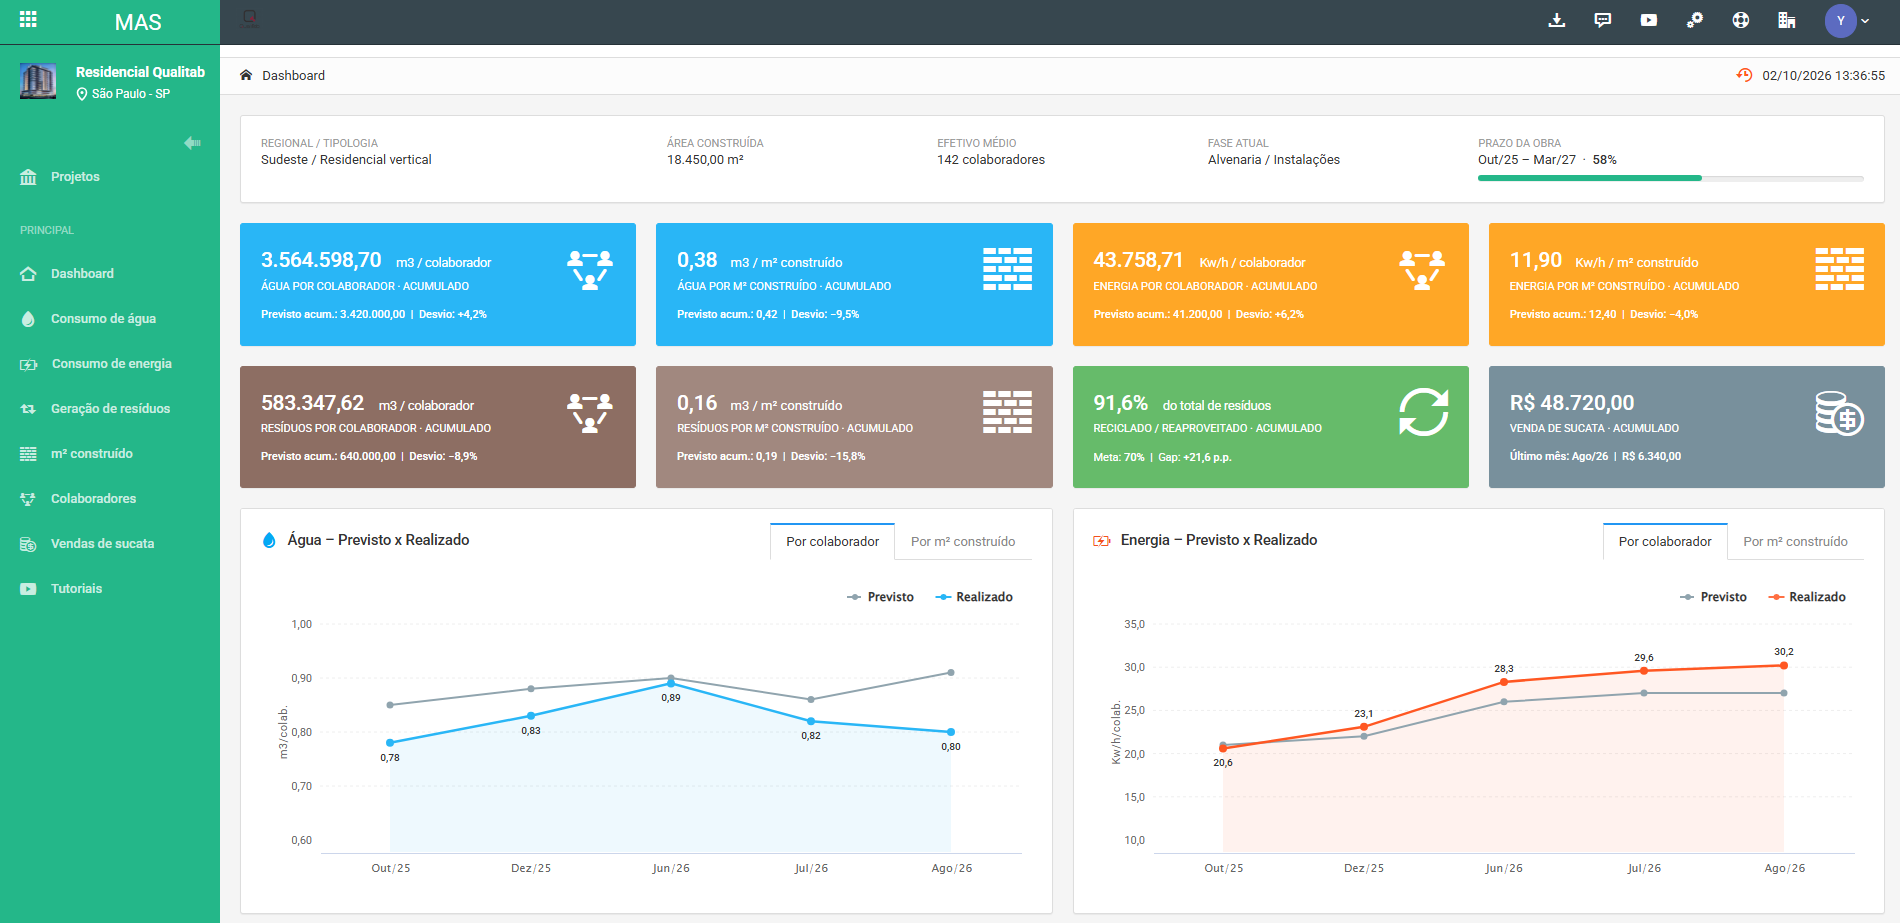The image size is (1900, 923).
Task: Click the coins icon on venda de sucata card
Action: click(1840, 413)
